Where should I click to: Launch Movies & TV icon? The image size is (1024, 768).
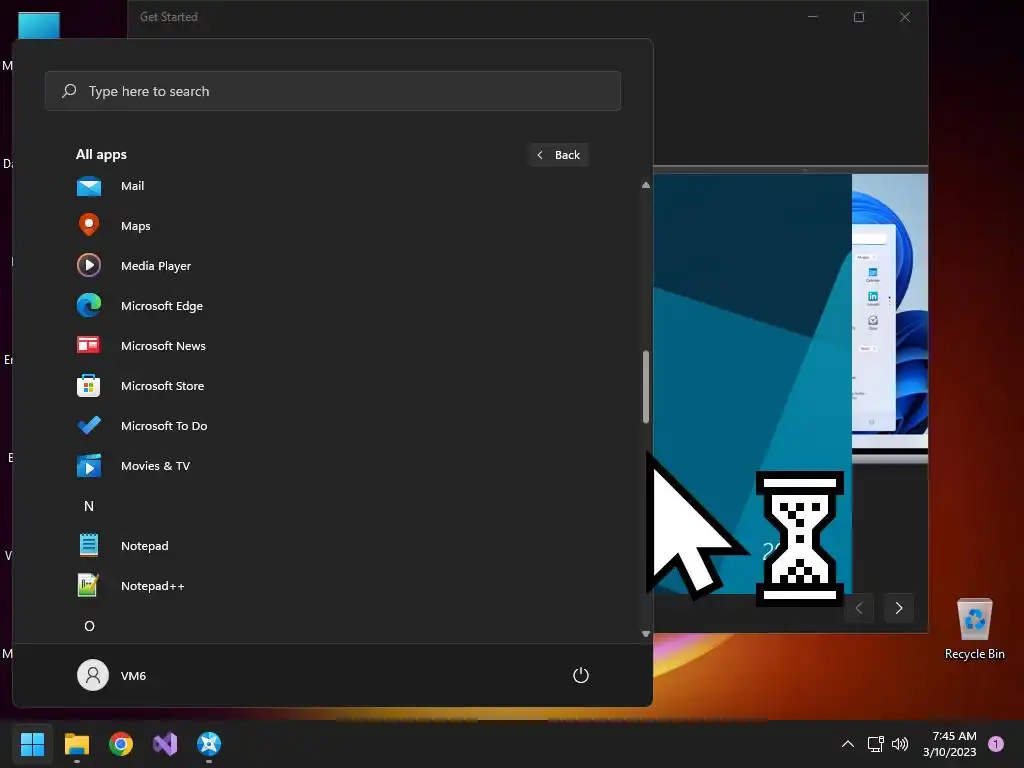point(89,465)
